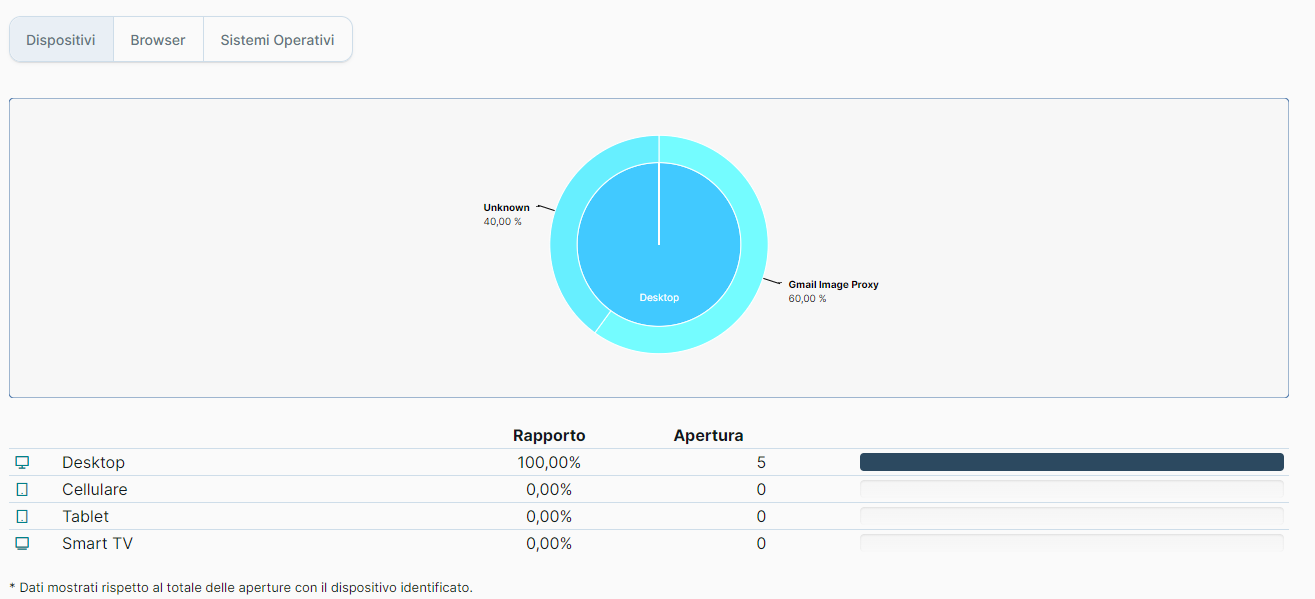Image resolution: width=1315 pixels, height=599 pixels.
Task: Switch to the Dispositivi tab
Action: (x=61, y=40)
